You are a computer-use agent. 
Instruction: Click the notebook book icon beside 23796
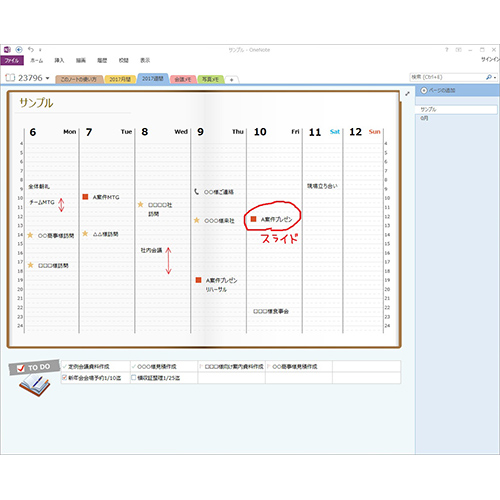[x=10, y=78]
